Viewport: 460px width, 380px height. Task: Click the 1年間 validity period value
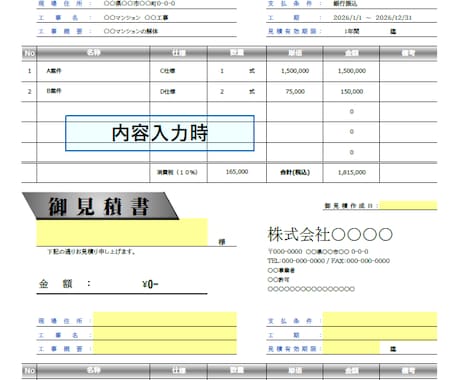(351, 31)
